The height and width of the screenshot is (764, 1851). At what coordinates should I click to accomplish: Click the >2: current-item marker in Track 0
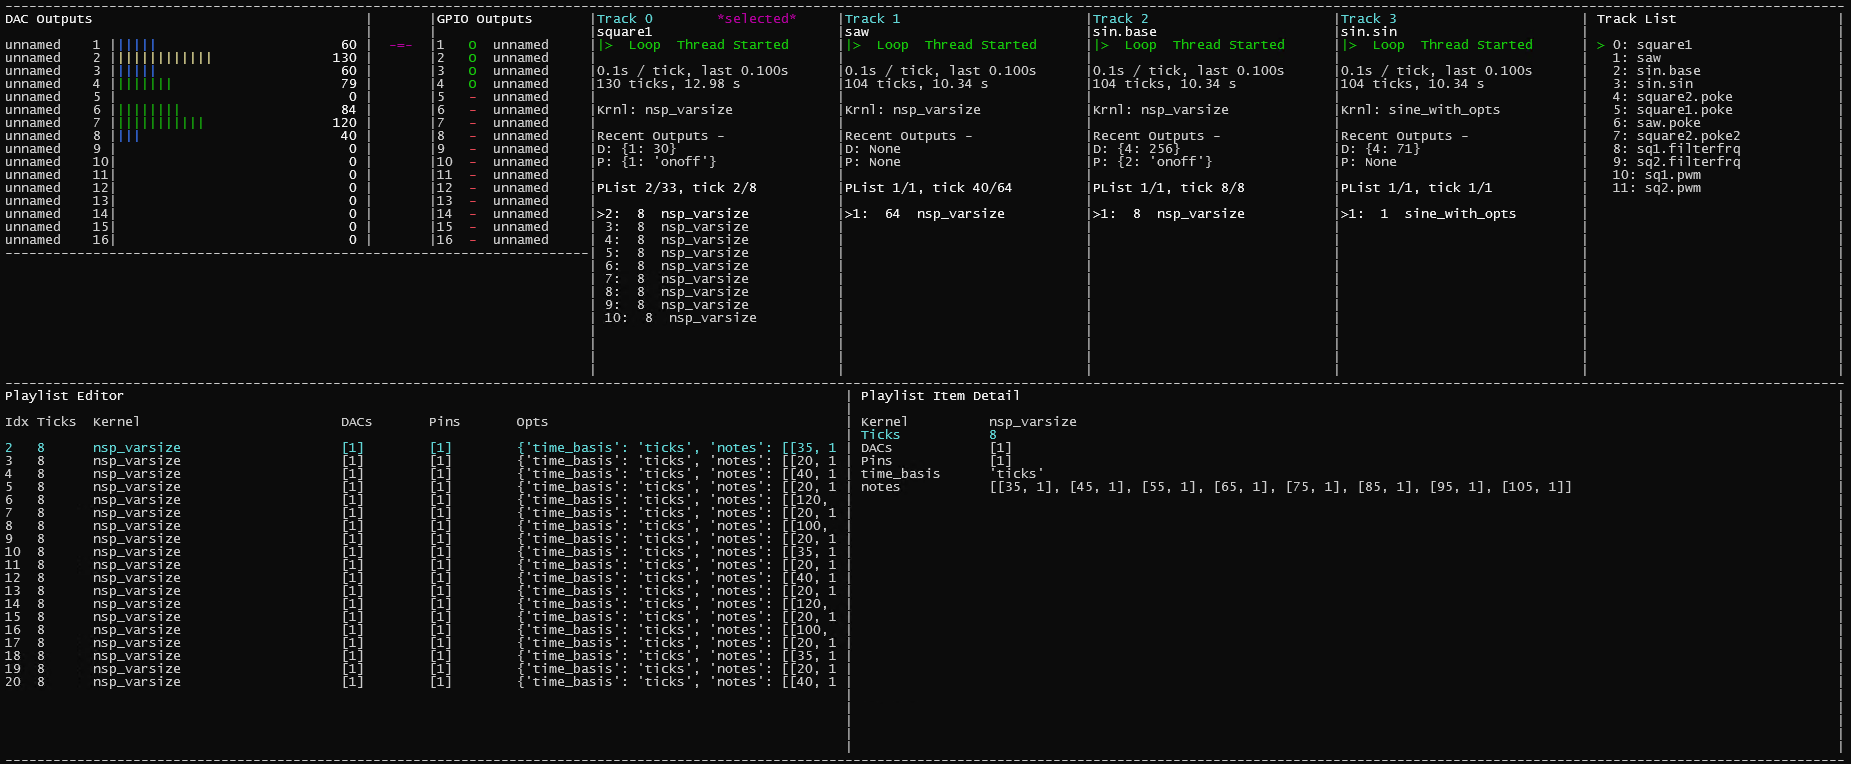(x=608, y=214)
